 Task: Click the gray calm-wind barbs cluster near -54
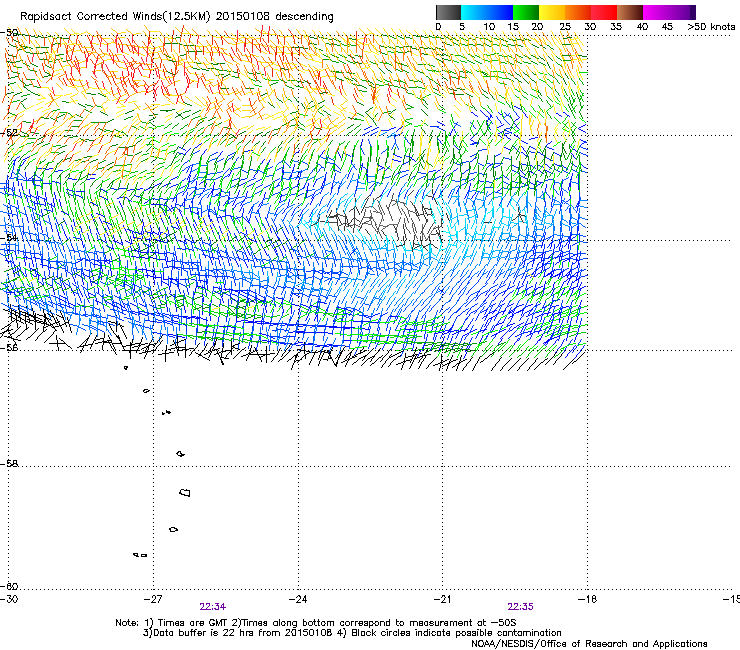pos(385,222)
